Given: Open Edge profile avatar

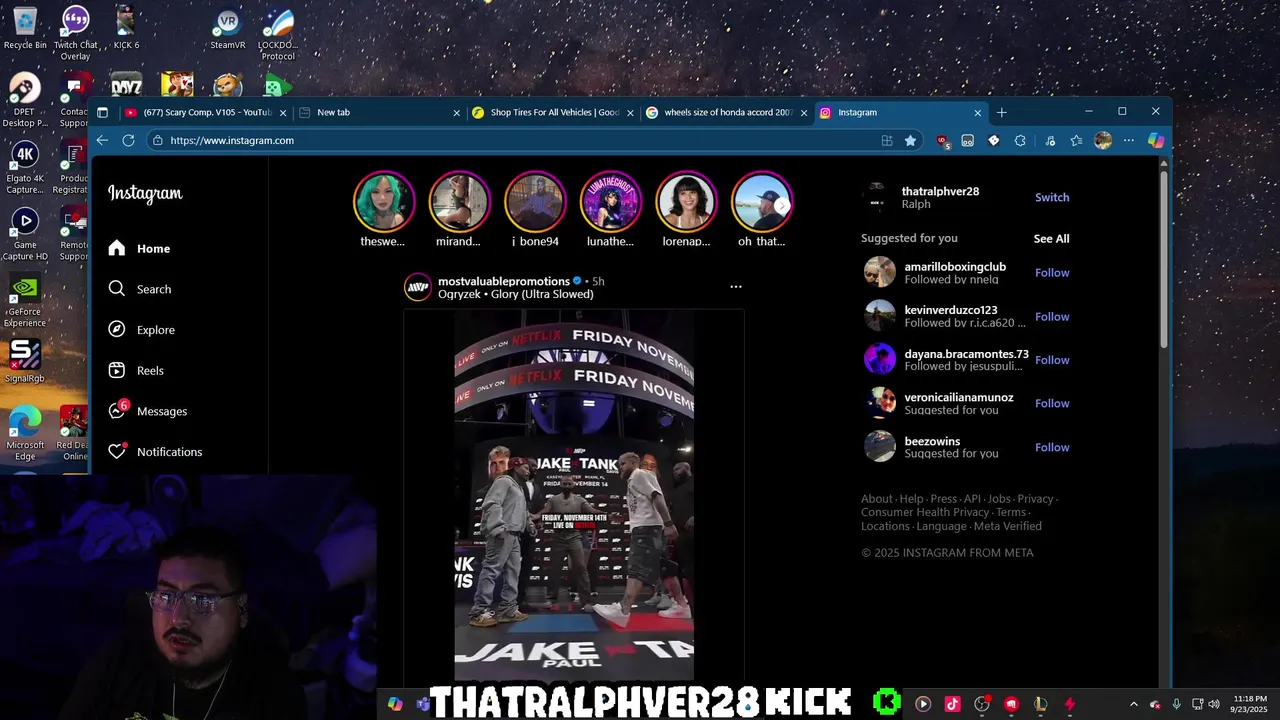Looking at the screenshot, I should pos(1103,141).
